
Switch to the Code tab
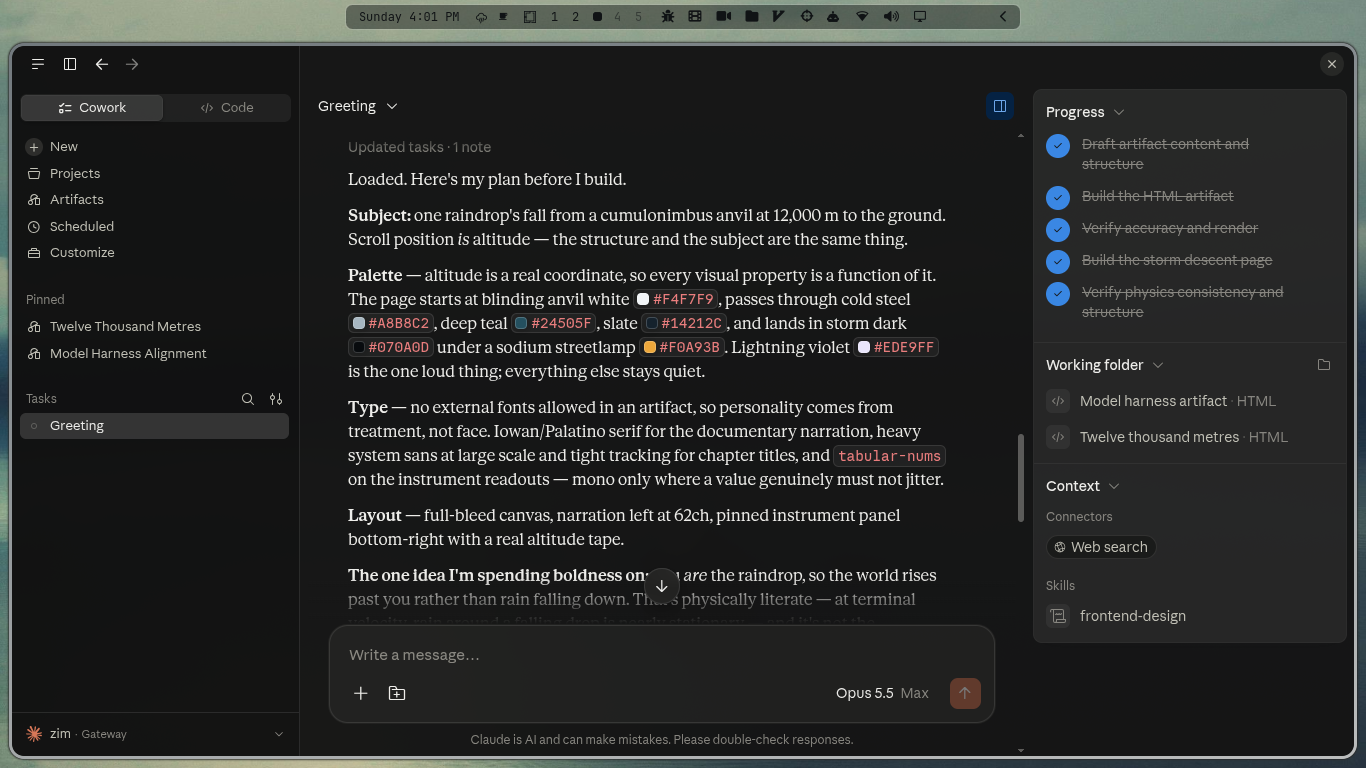pos(227,108)
